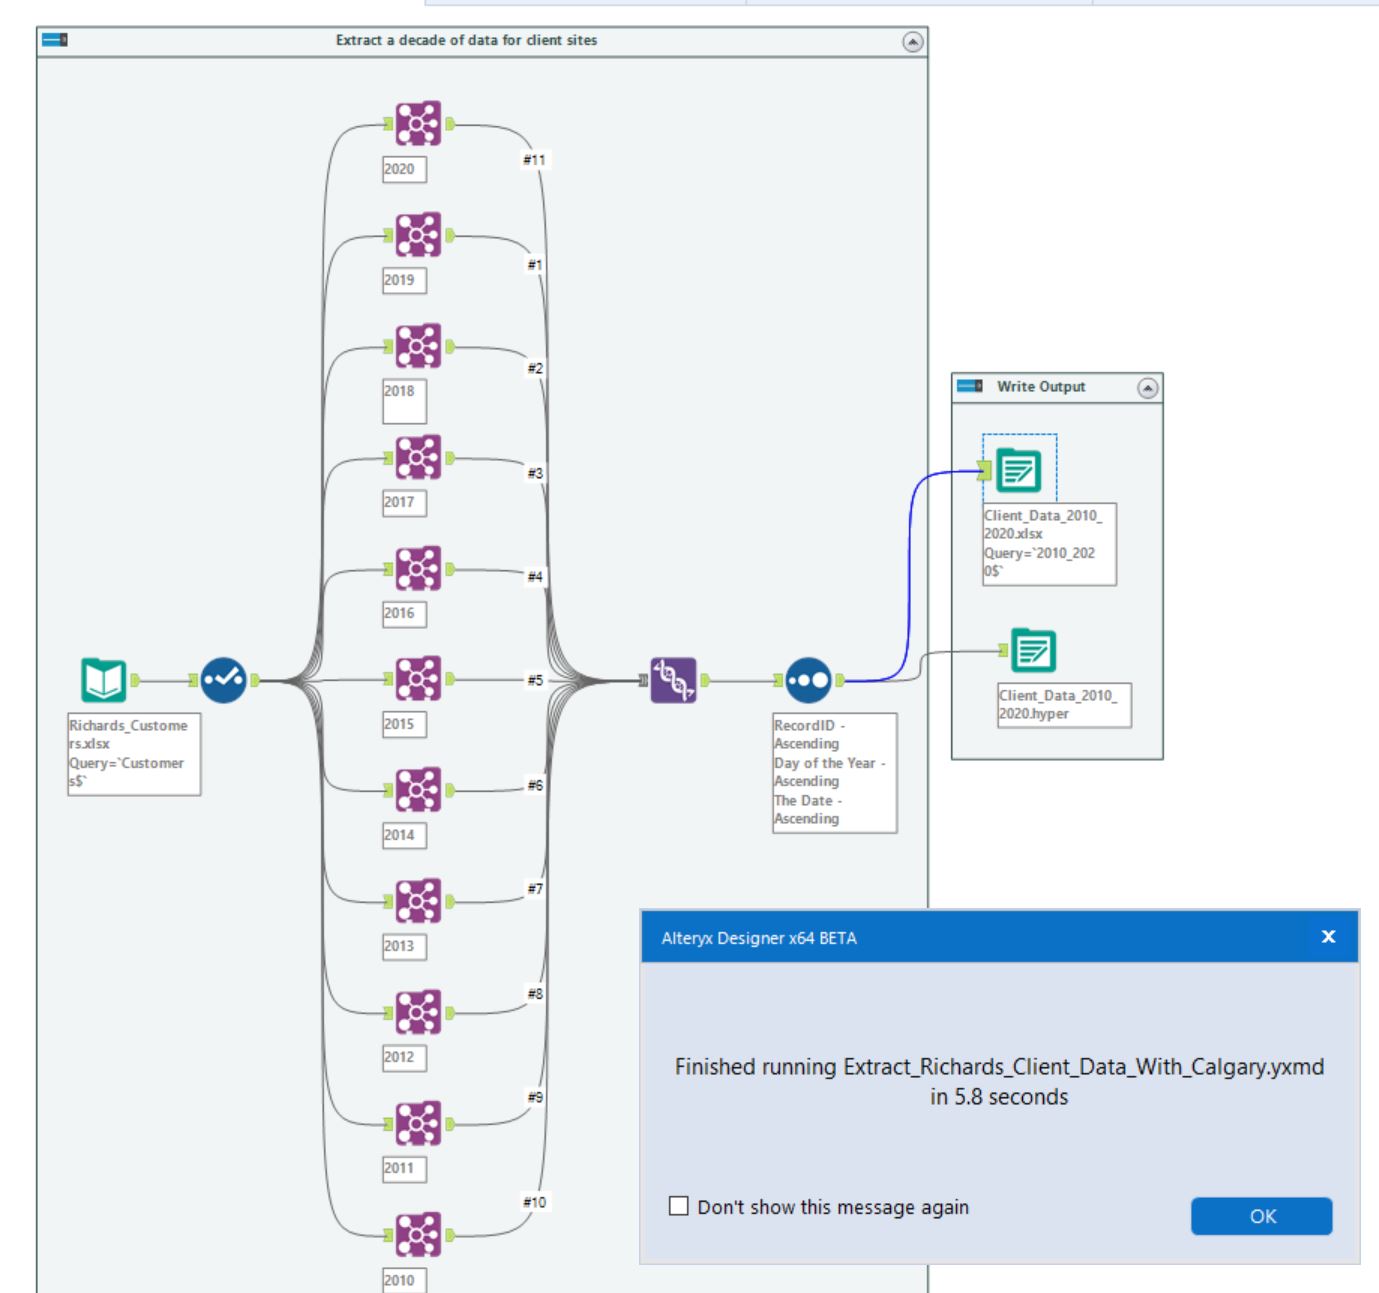Screen dimensions: 1379x1293
Task: Click the '#6' connection label
Action: (535, 786)
